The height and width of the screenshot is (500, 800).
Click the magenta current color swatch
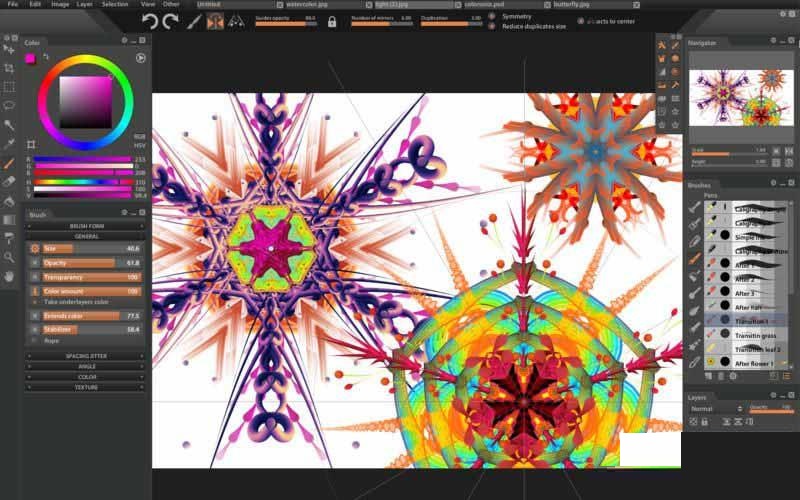(31, 59)
